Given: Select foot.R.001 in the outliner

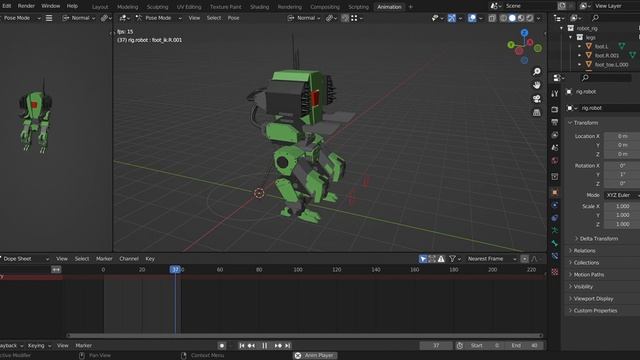Looking at the screenshot, I should point(607,56).
